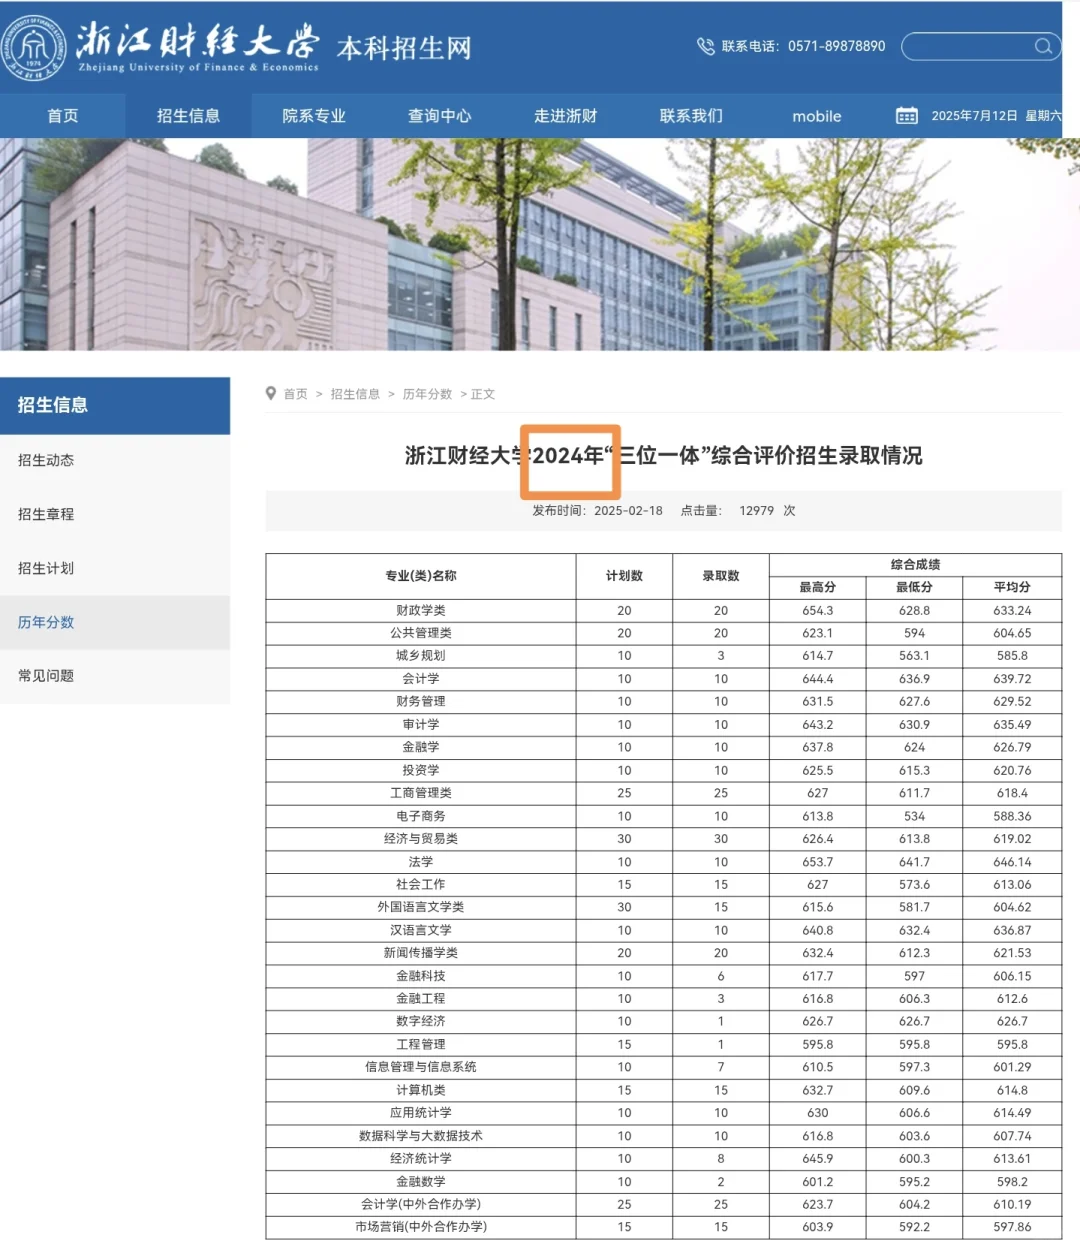The height and width of the screenshot is (1256, 1080).
Task: Click the 金融科技 row name
Action: [x=421, y=976]
